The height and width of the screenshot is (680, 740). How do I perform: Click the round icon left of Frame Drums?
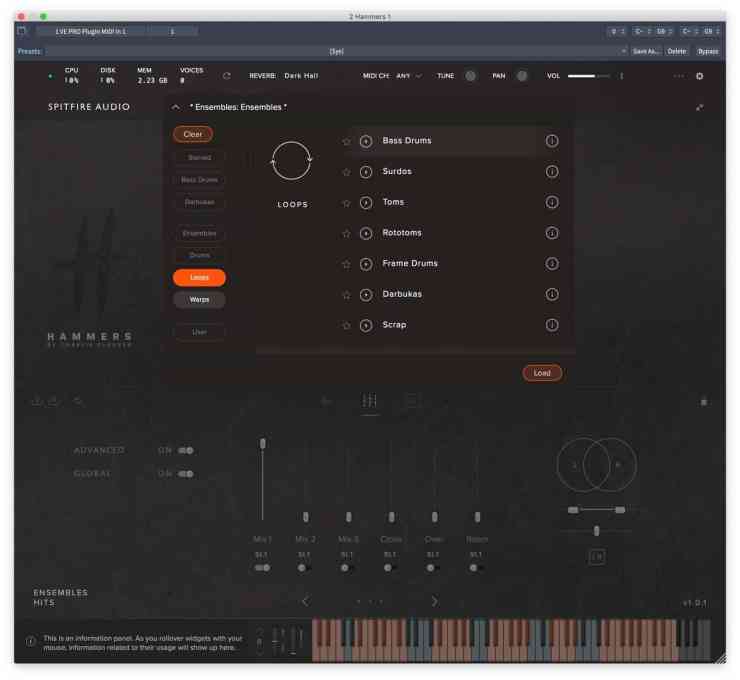tap(366, 264)
